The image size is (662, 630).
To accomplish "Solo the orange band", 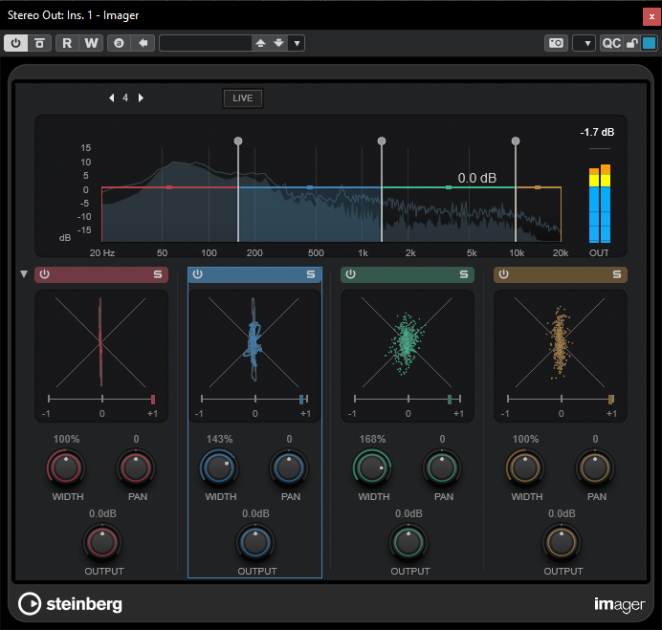I will [x=617, y=274].
